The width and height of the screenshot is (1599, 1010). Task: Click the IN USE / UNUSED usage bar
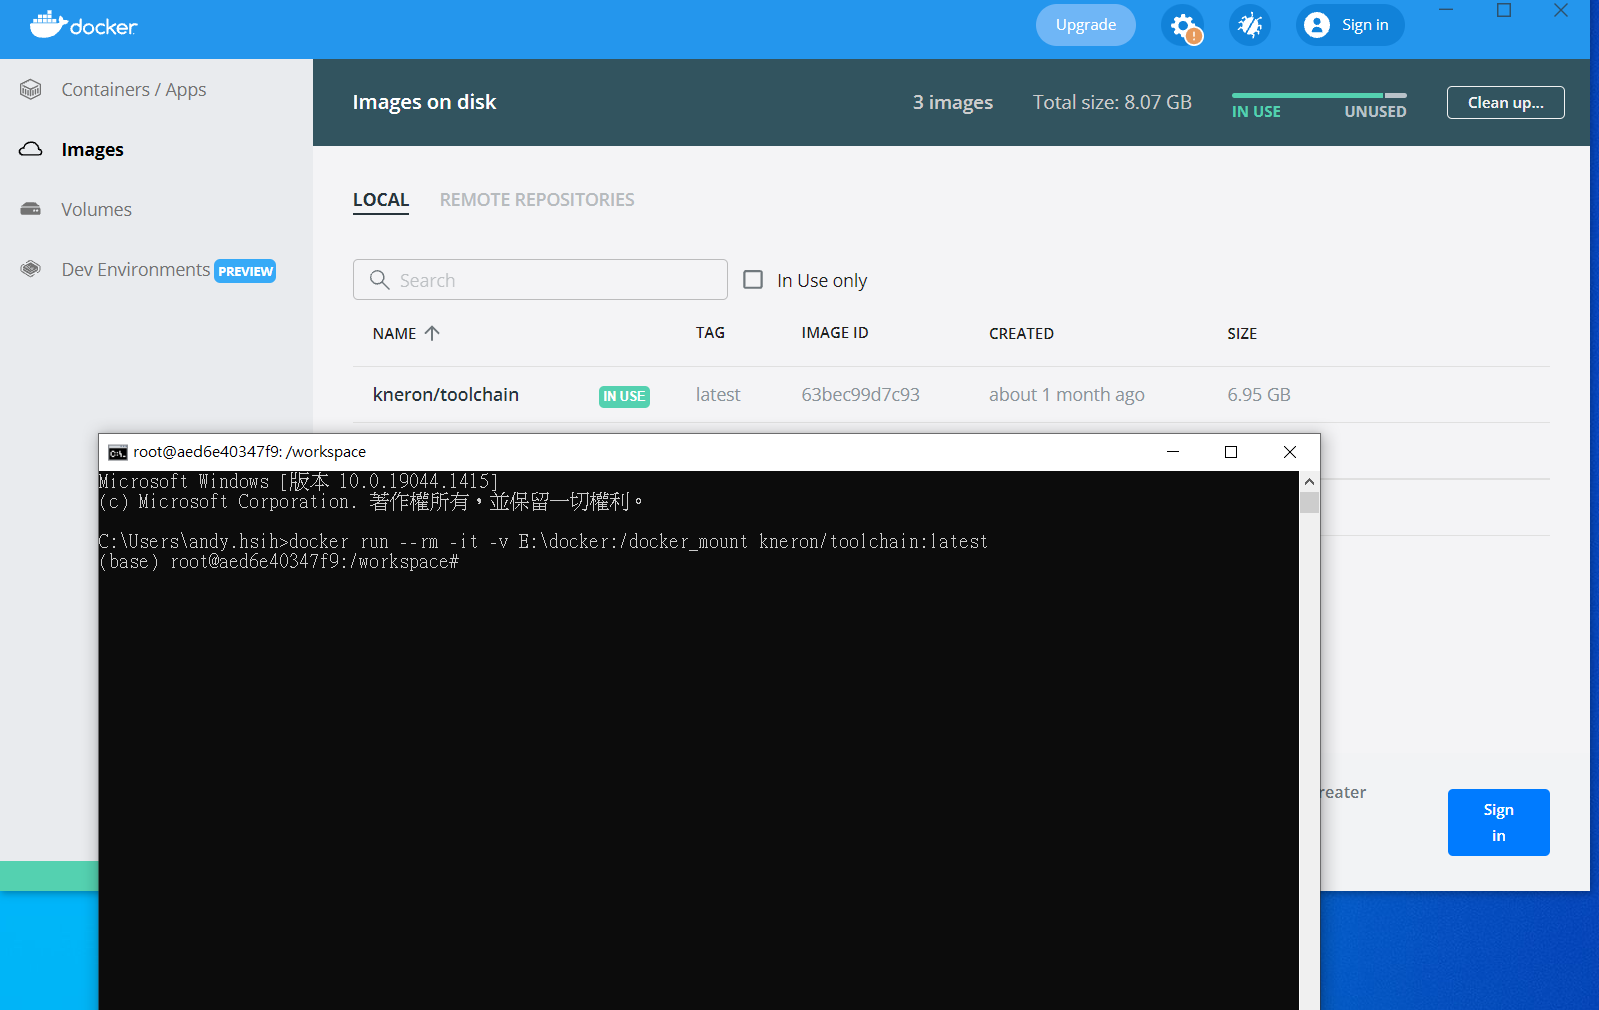[x=1319, y=95]
